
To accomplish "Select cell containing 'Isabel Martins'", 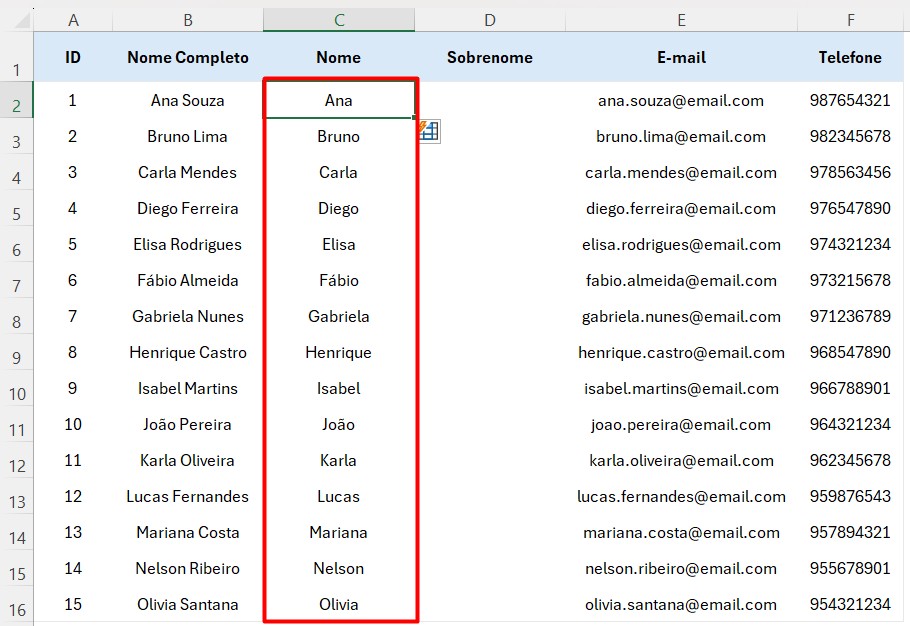I will 188,388.
